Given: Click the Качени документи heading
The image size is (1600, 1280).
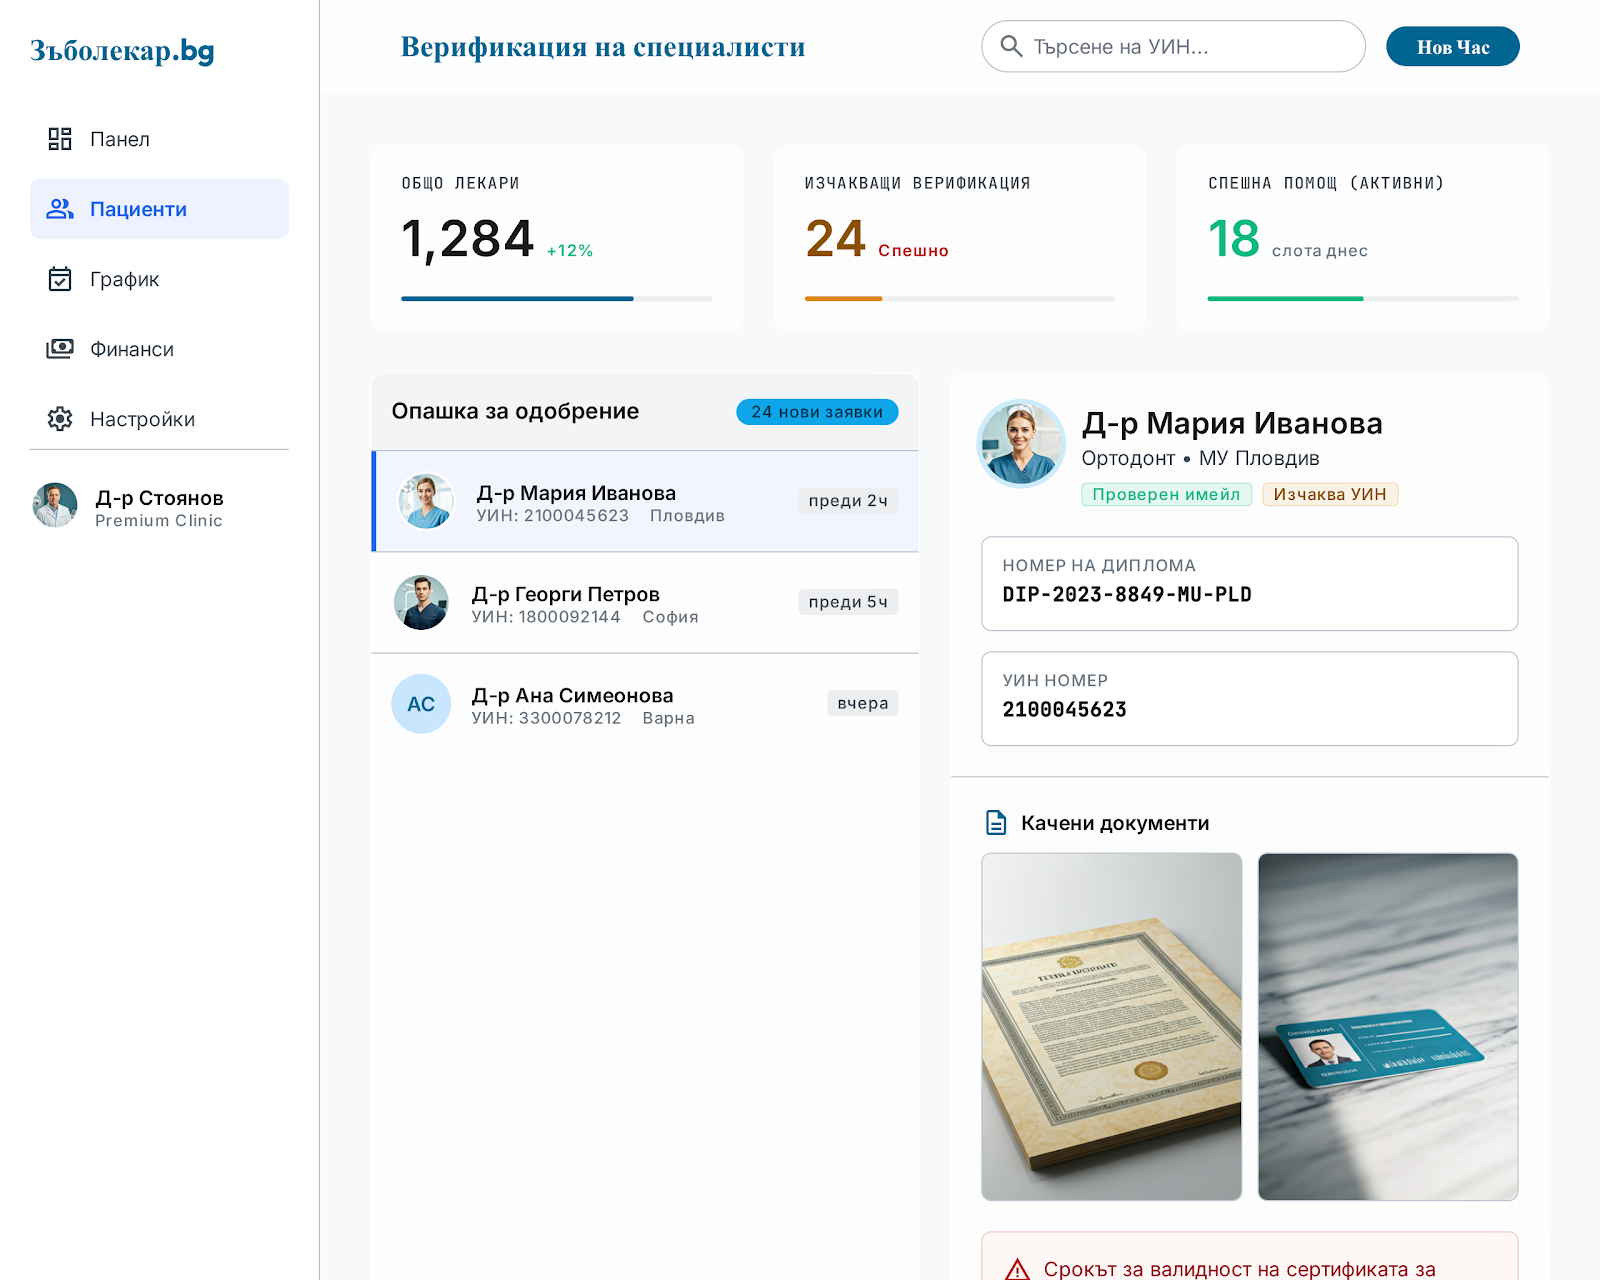Looking at the screenshot, I should click(x=1115, y=823).
